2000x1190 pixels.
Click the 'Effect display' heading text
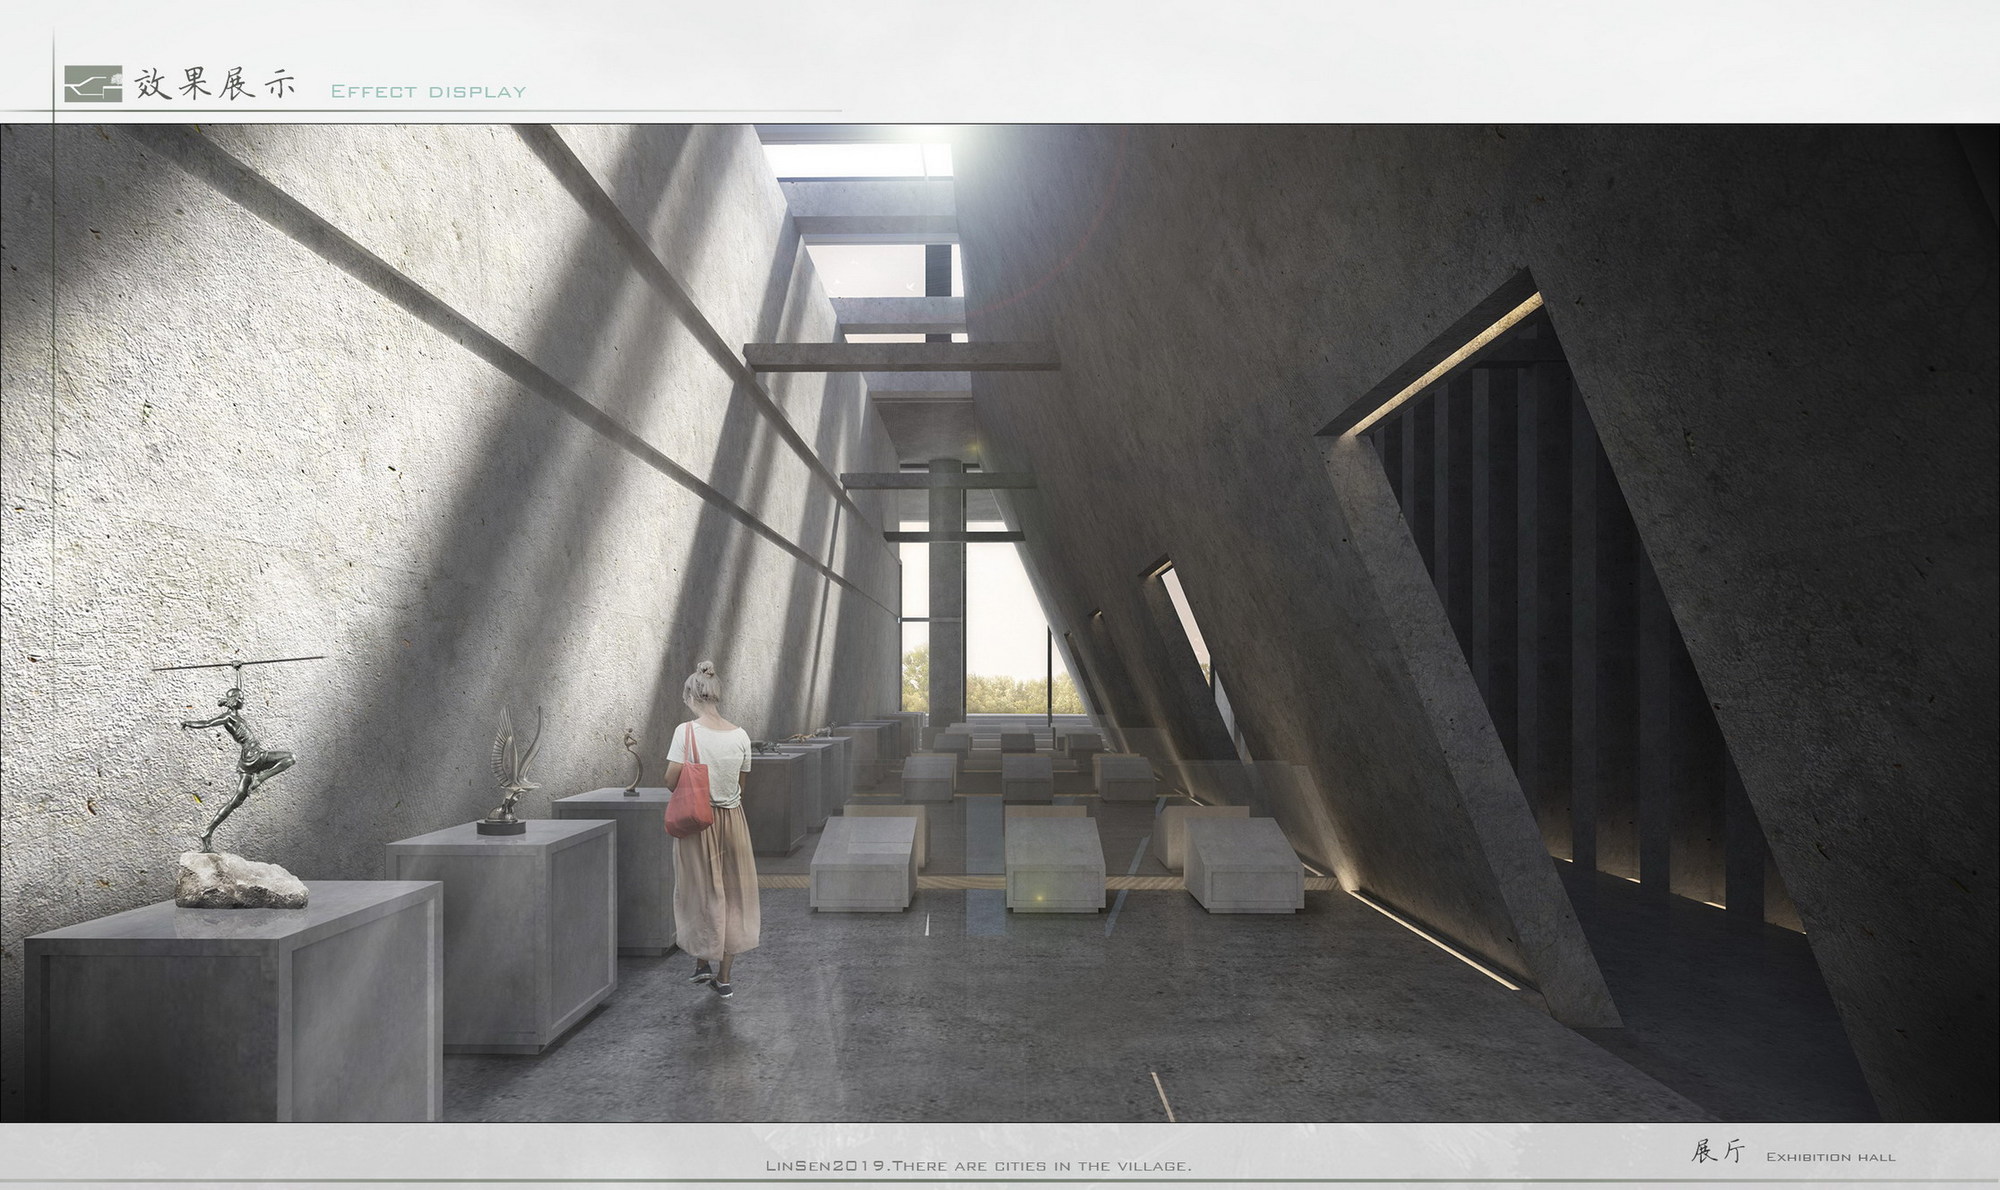tap(428, 92)
